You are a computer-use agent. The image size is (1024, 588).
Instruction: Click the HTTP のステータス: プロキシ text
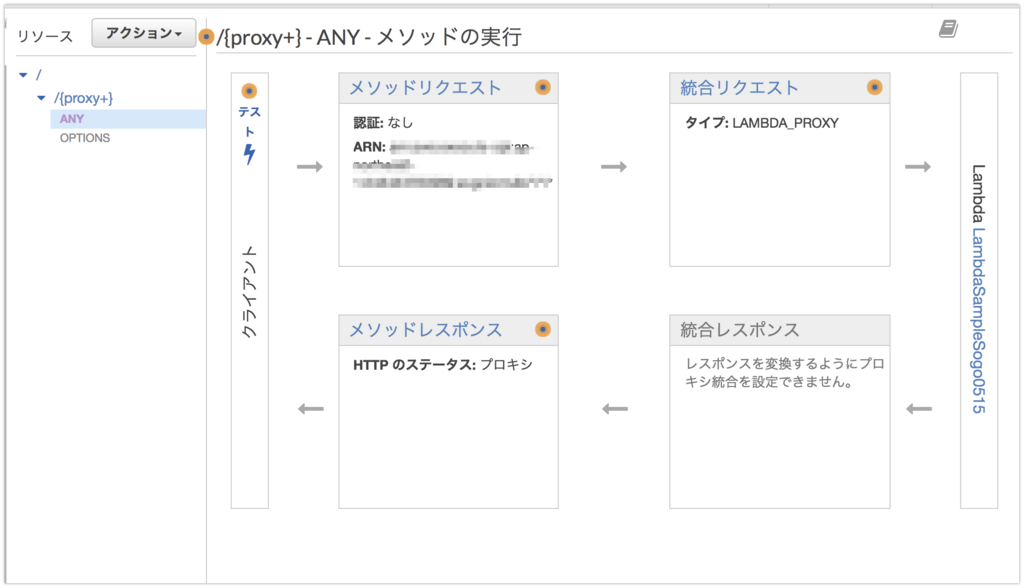click(x=443, y=365)
